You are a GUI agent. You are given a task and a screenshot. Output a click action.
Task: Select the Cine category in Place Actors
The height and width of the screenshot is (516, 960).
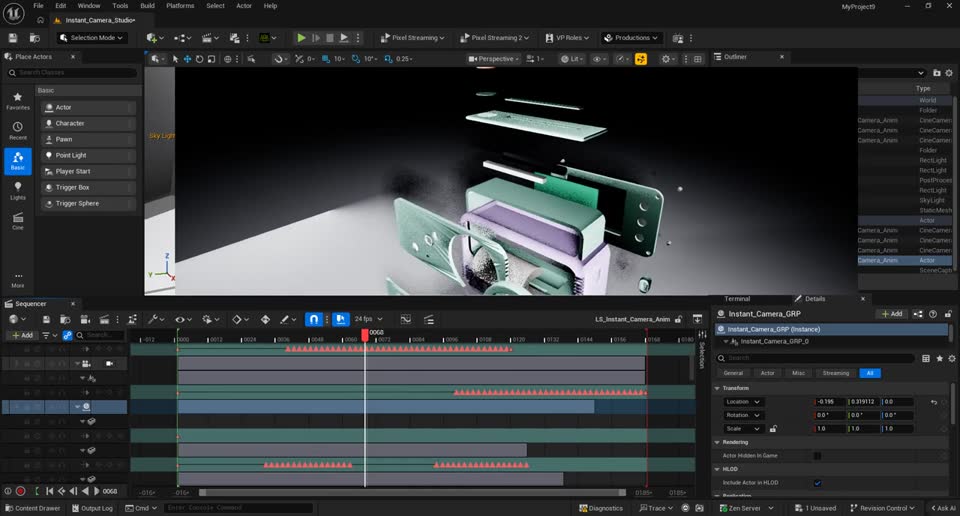18,220
